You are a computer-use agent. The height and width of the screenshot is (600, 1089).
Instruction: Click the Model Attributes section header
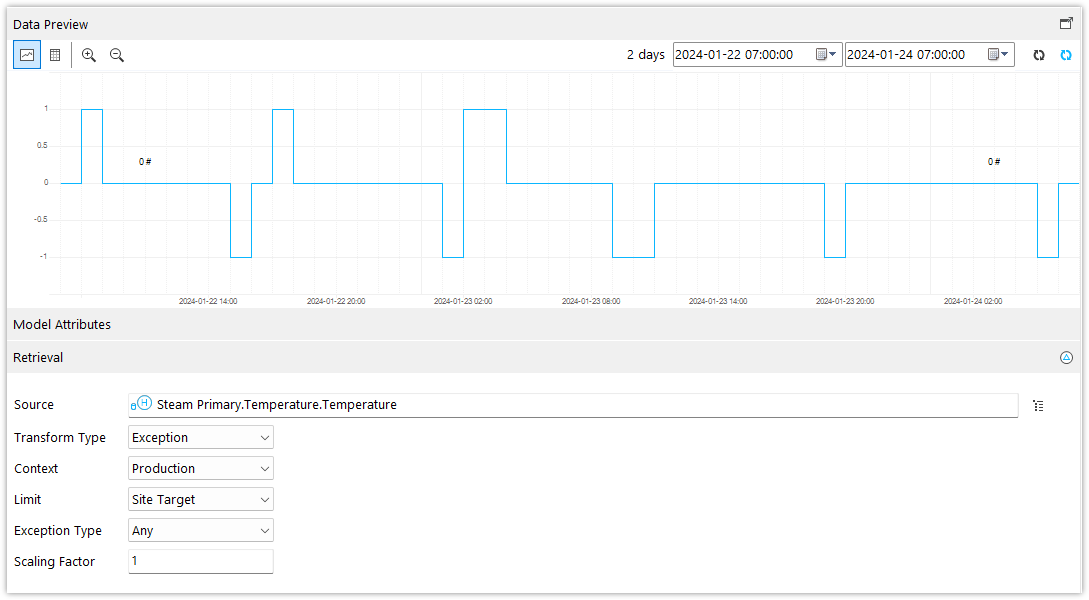point(62,324)
